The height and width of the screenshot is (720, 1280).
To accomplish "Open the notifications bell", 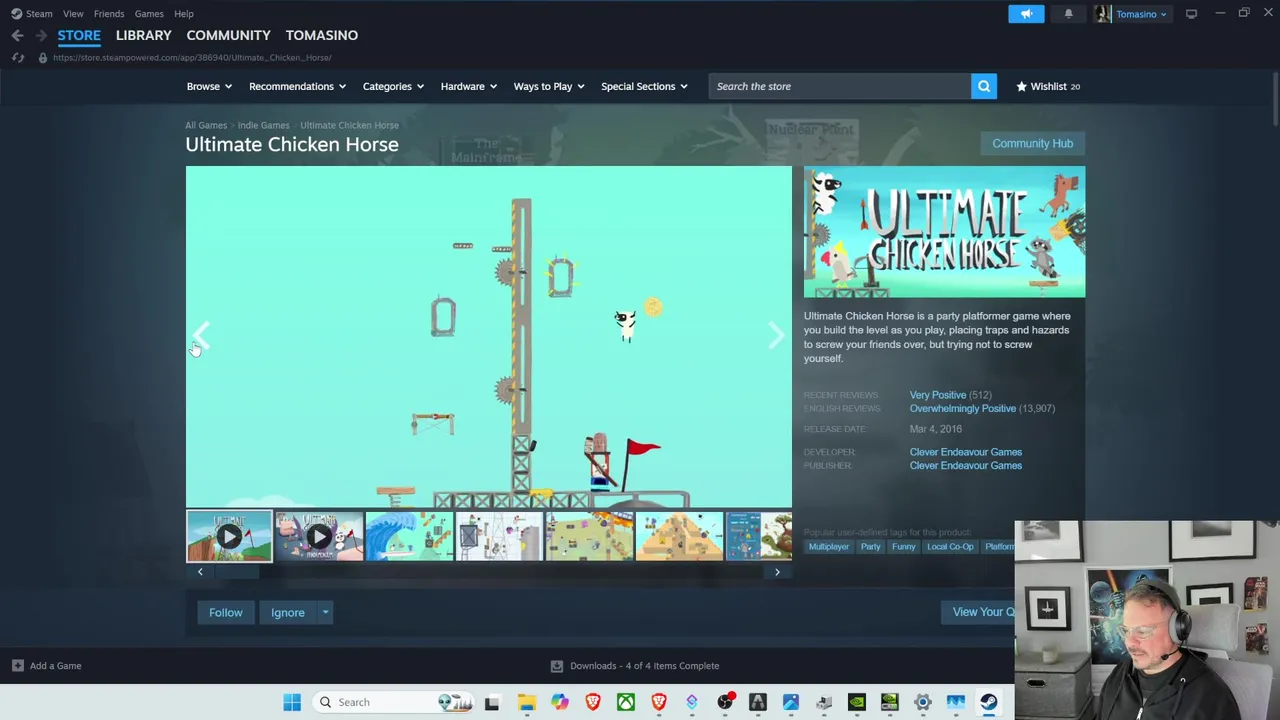I will pyautogui.click(x=1068, y=14).
